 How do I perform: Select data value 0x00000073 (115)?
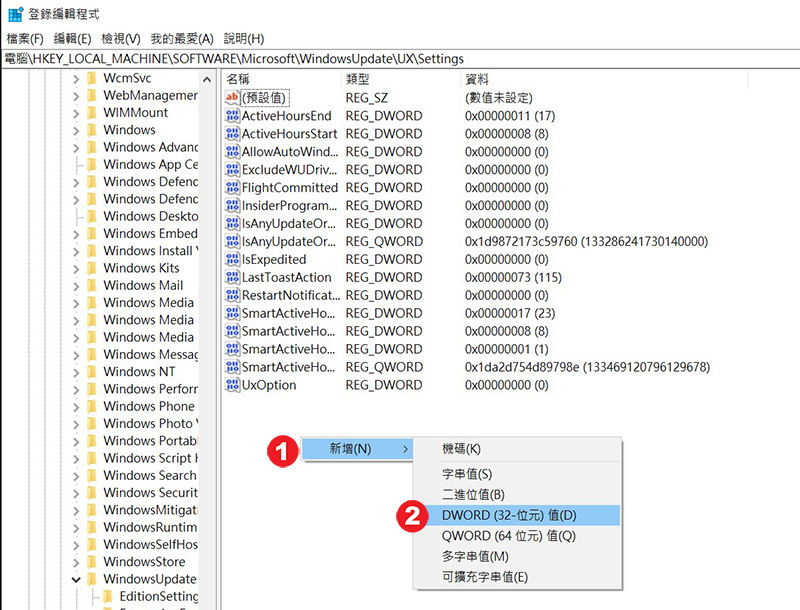coord(513,277)
